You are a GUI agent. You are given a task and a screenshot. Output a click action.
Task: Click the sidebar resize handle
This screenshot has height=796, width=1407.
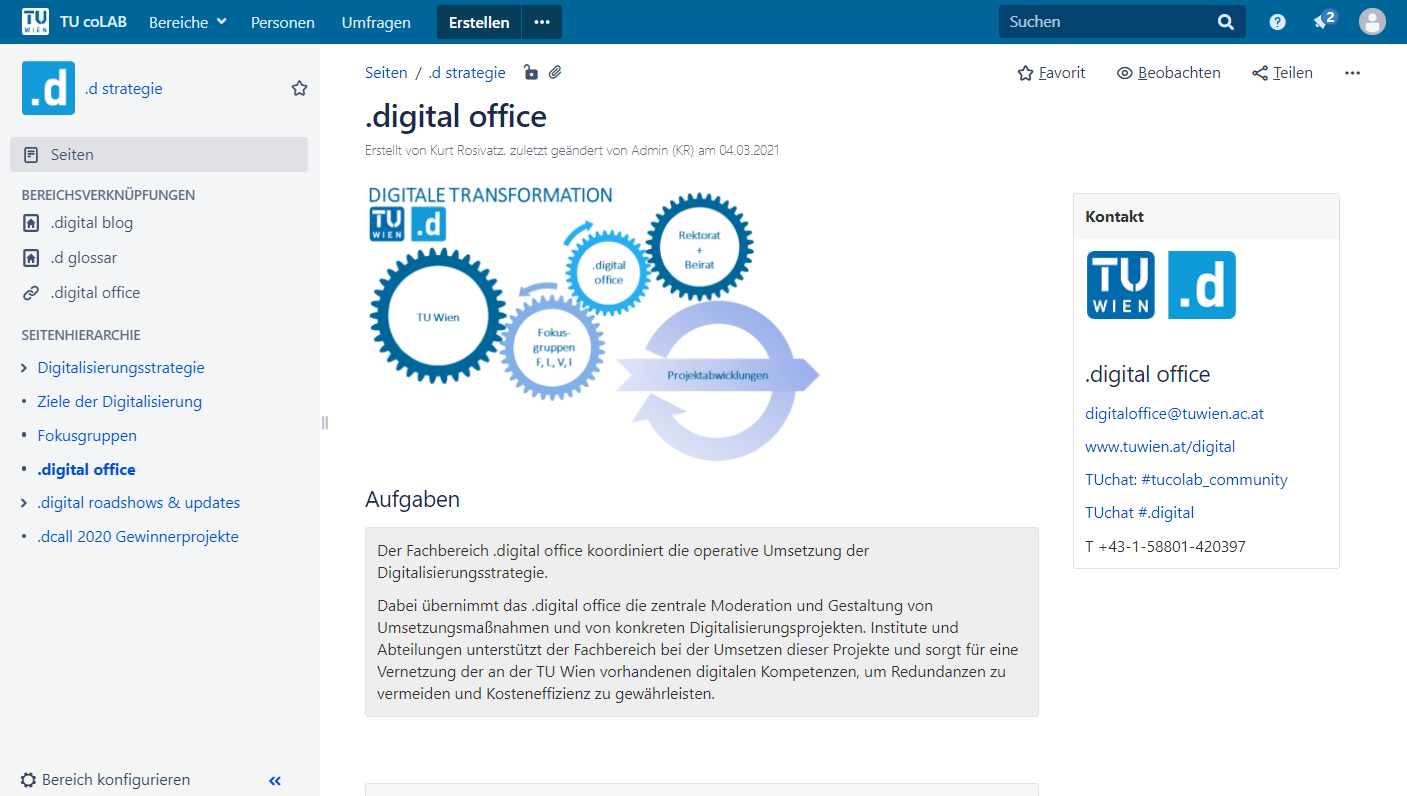coord(324,423)
